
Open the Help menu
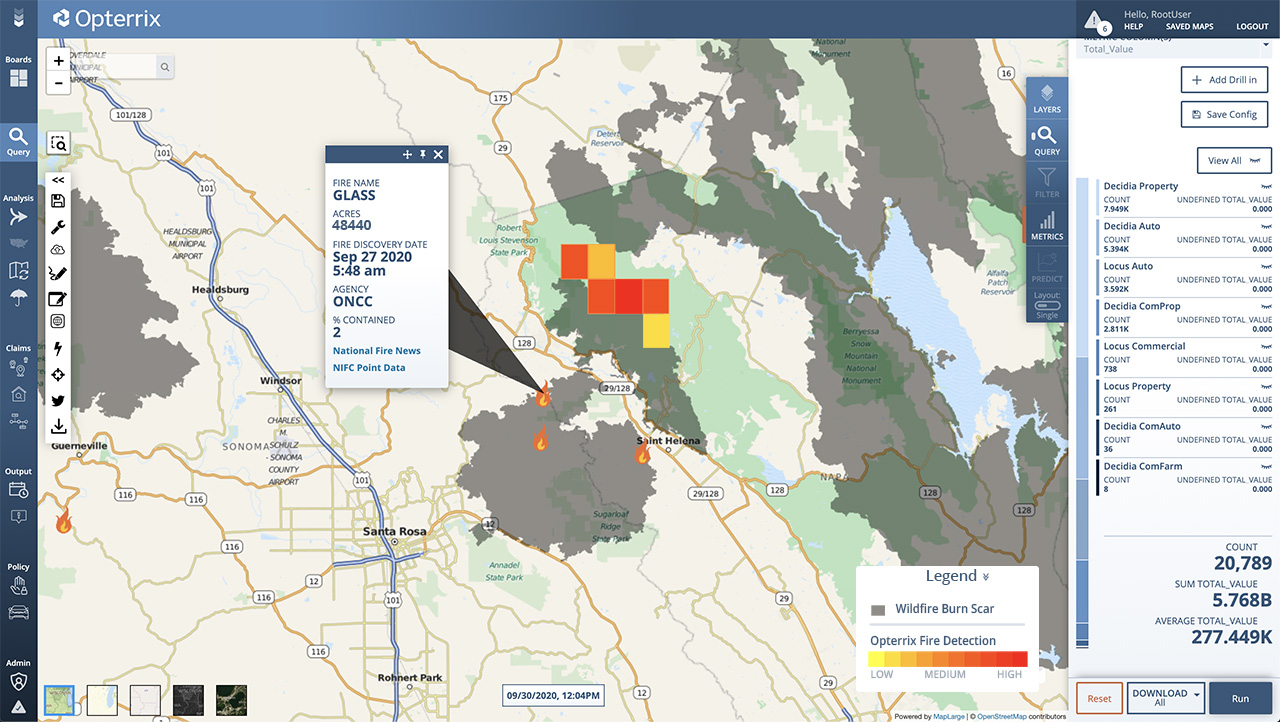pyautogui.click(x=1133, y=27)
